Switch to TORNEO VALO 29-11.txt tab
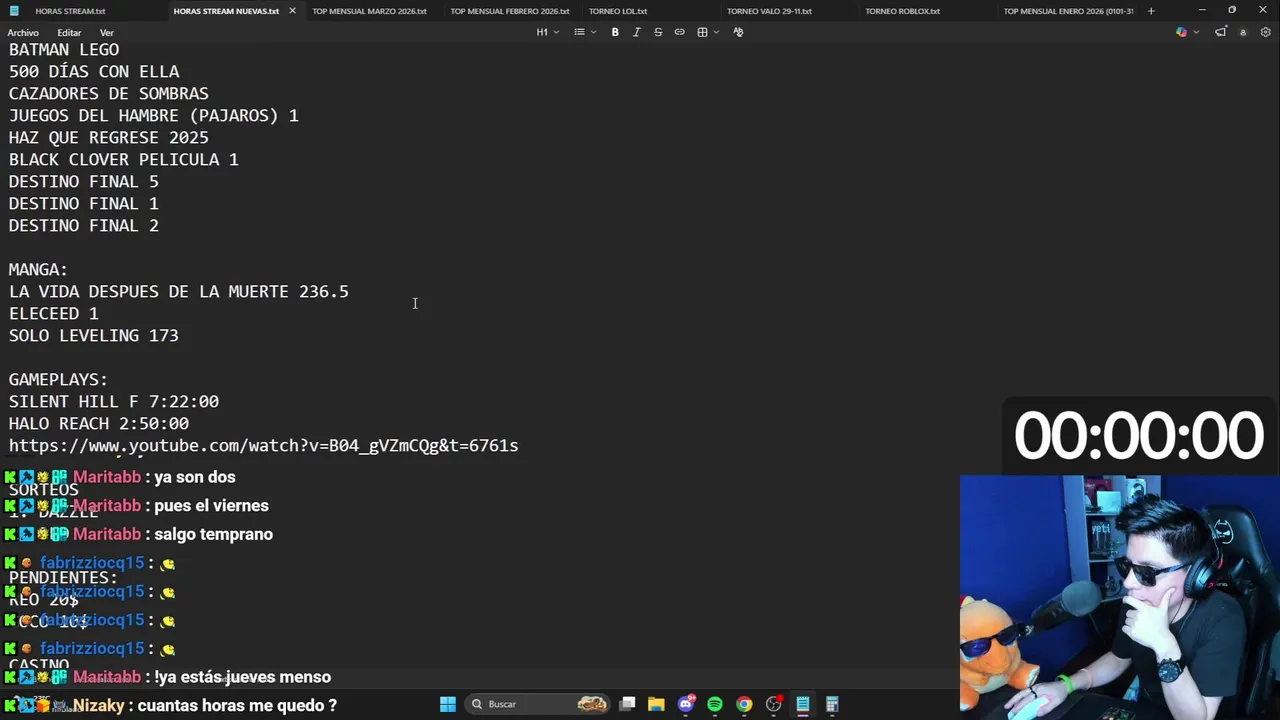The width and height of the screenshot is (1280, 720). 769,11
